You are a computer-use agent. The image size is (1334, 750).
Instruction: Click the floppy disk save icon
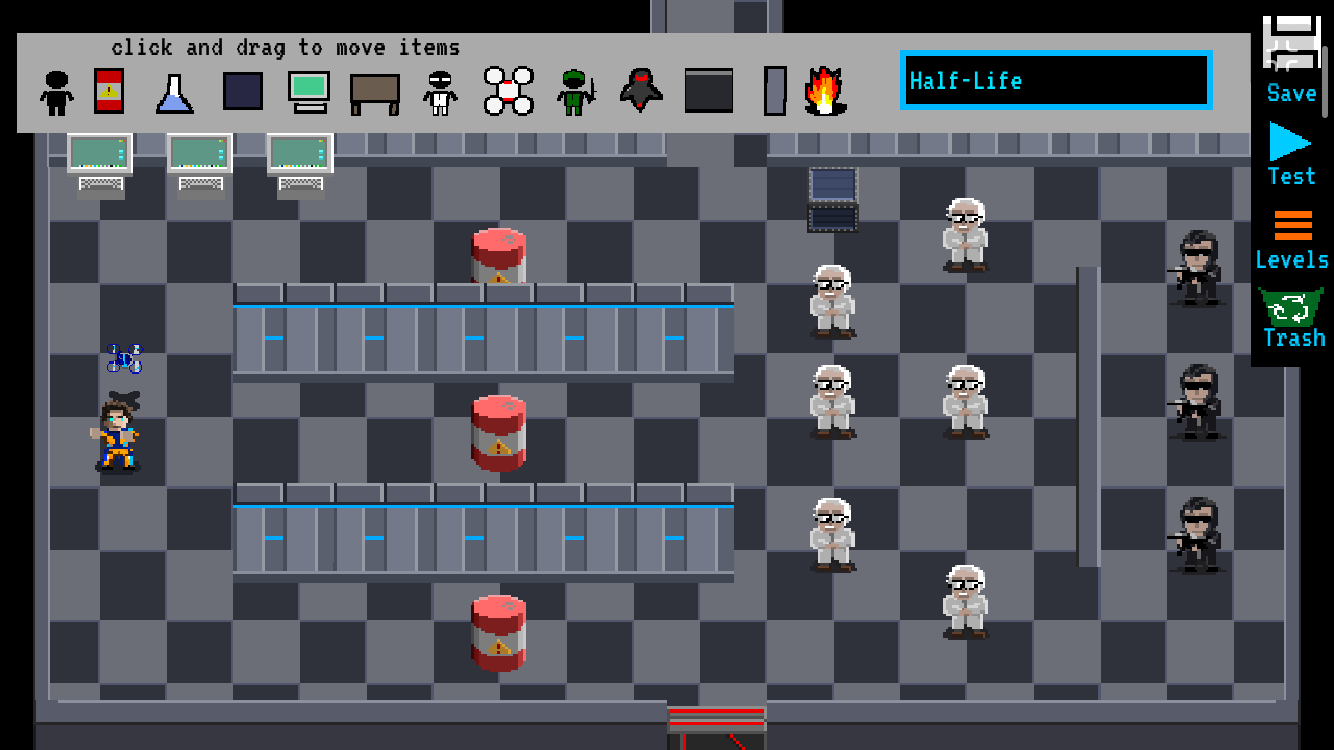[1292, 43]
